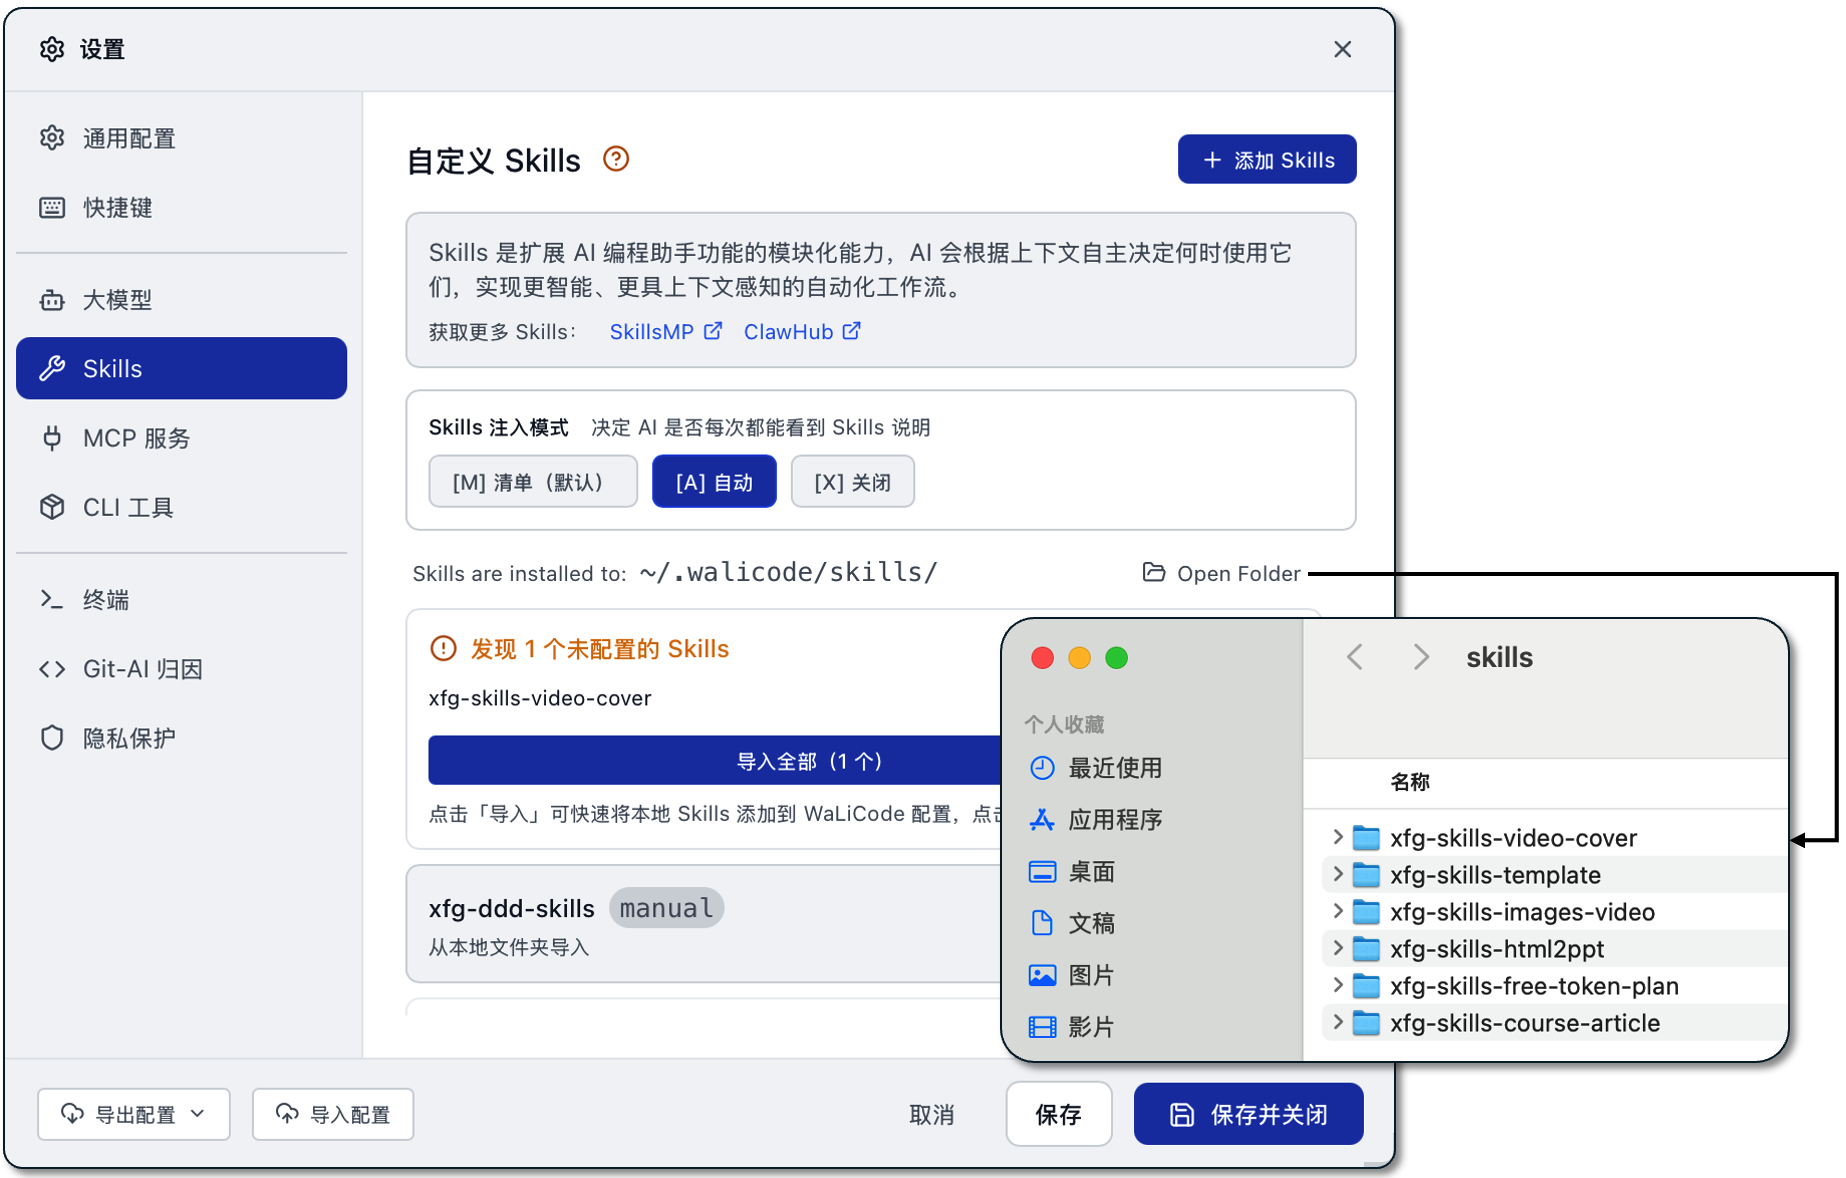Select xfg-skills-course-article folder icon
The image size is (1846, 1178).
pyautogui.click(x=1366, y=1022)
